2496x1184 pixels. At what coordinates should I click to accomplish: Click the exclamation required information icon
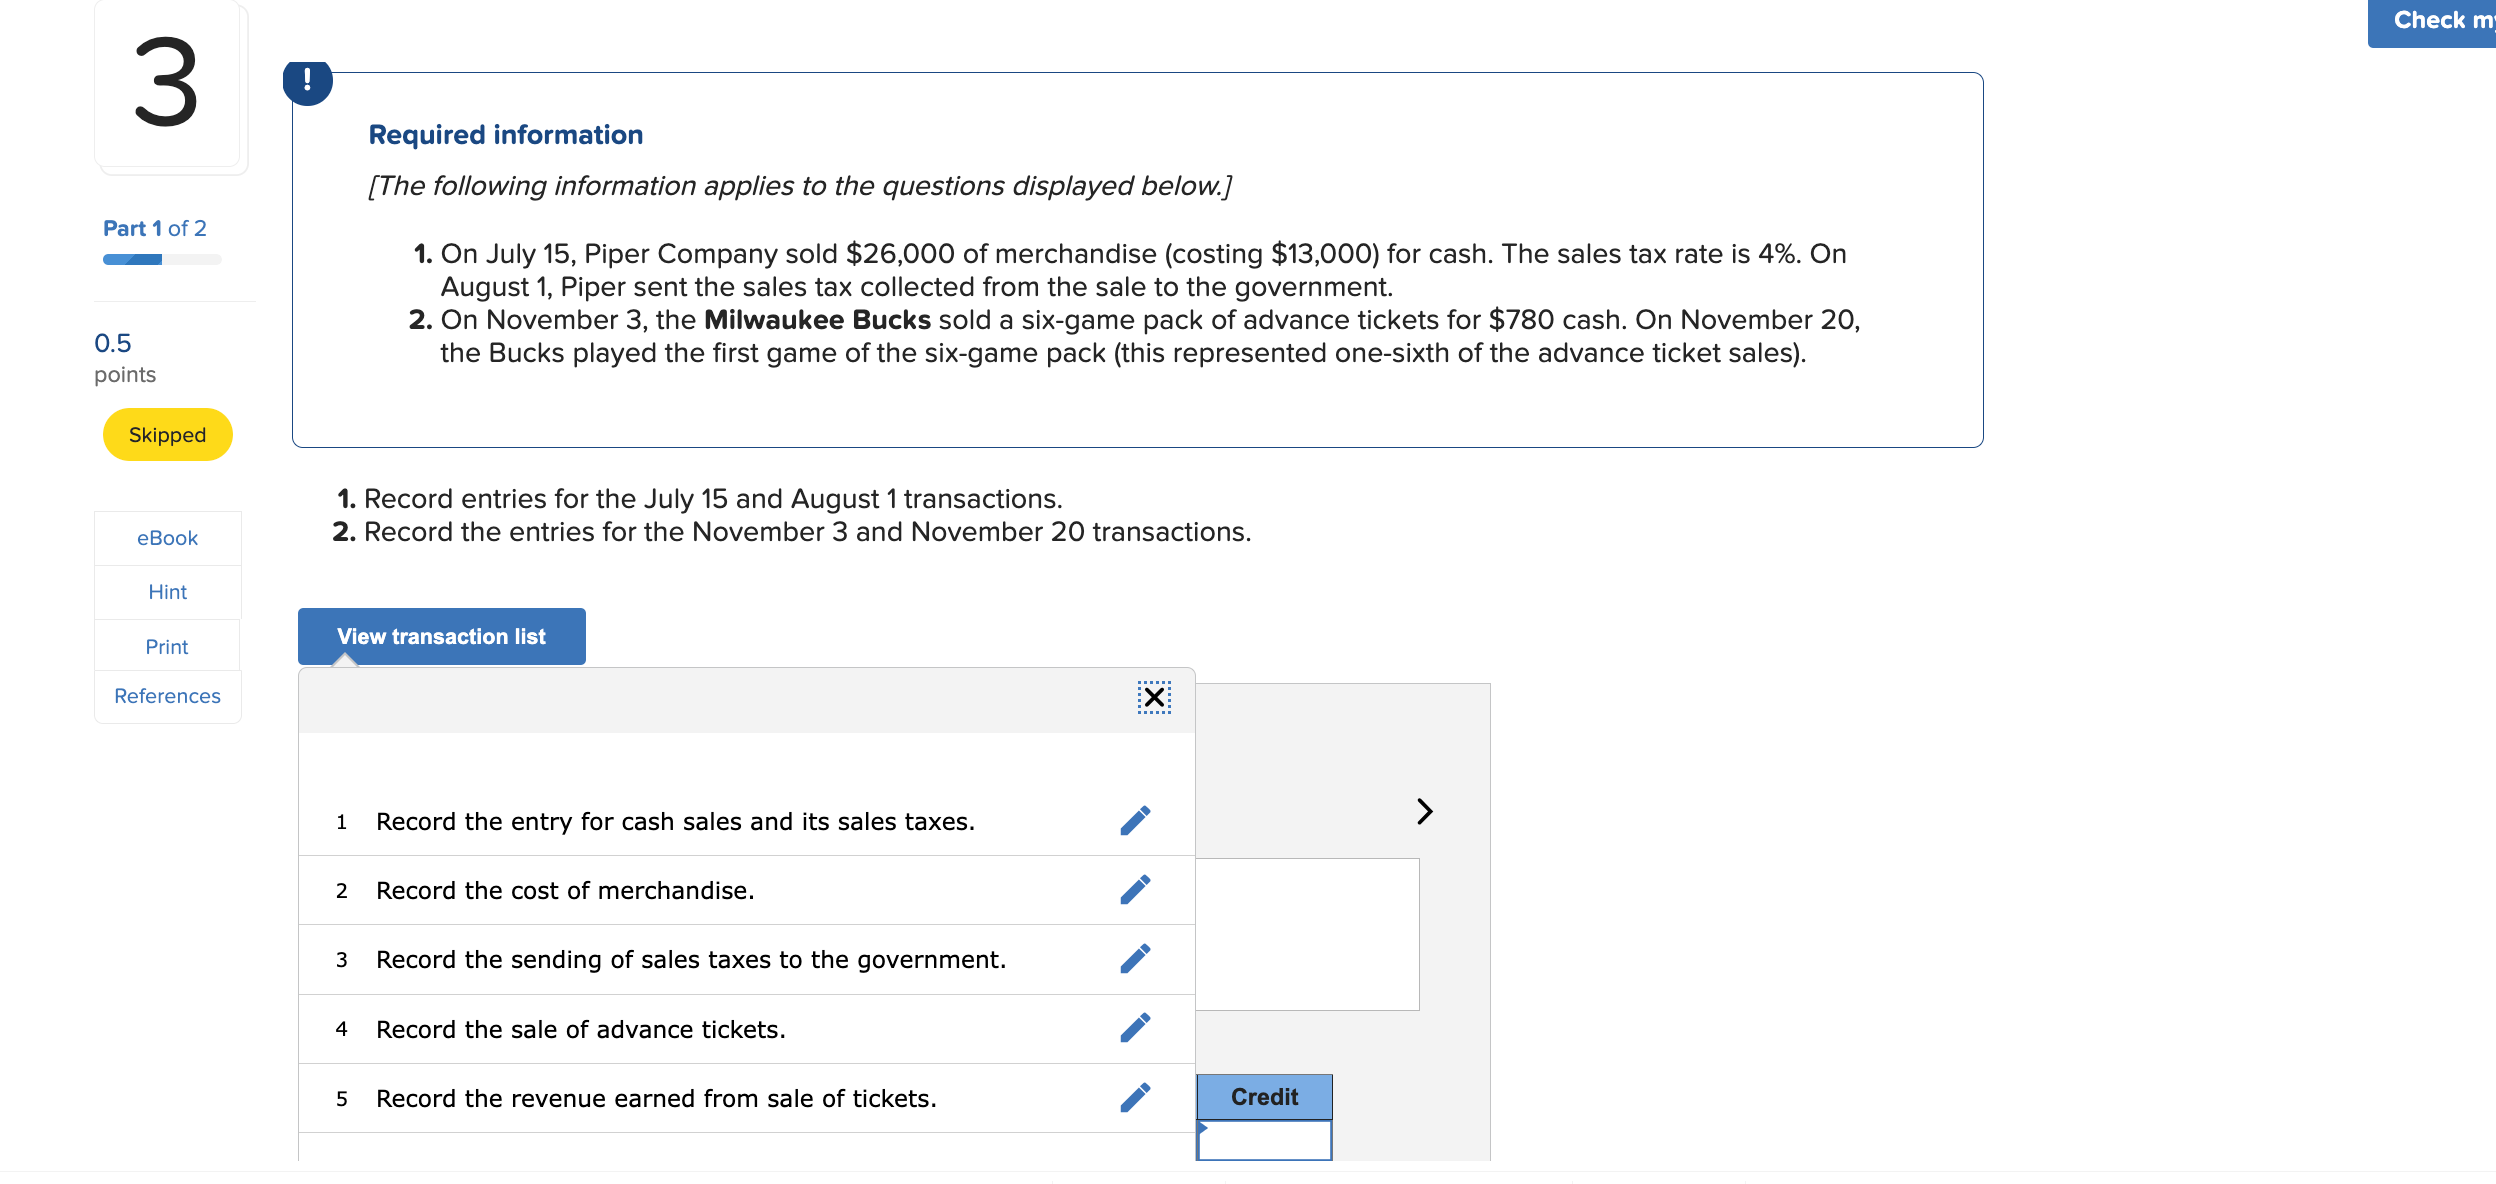(x=307, y=81)
